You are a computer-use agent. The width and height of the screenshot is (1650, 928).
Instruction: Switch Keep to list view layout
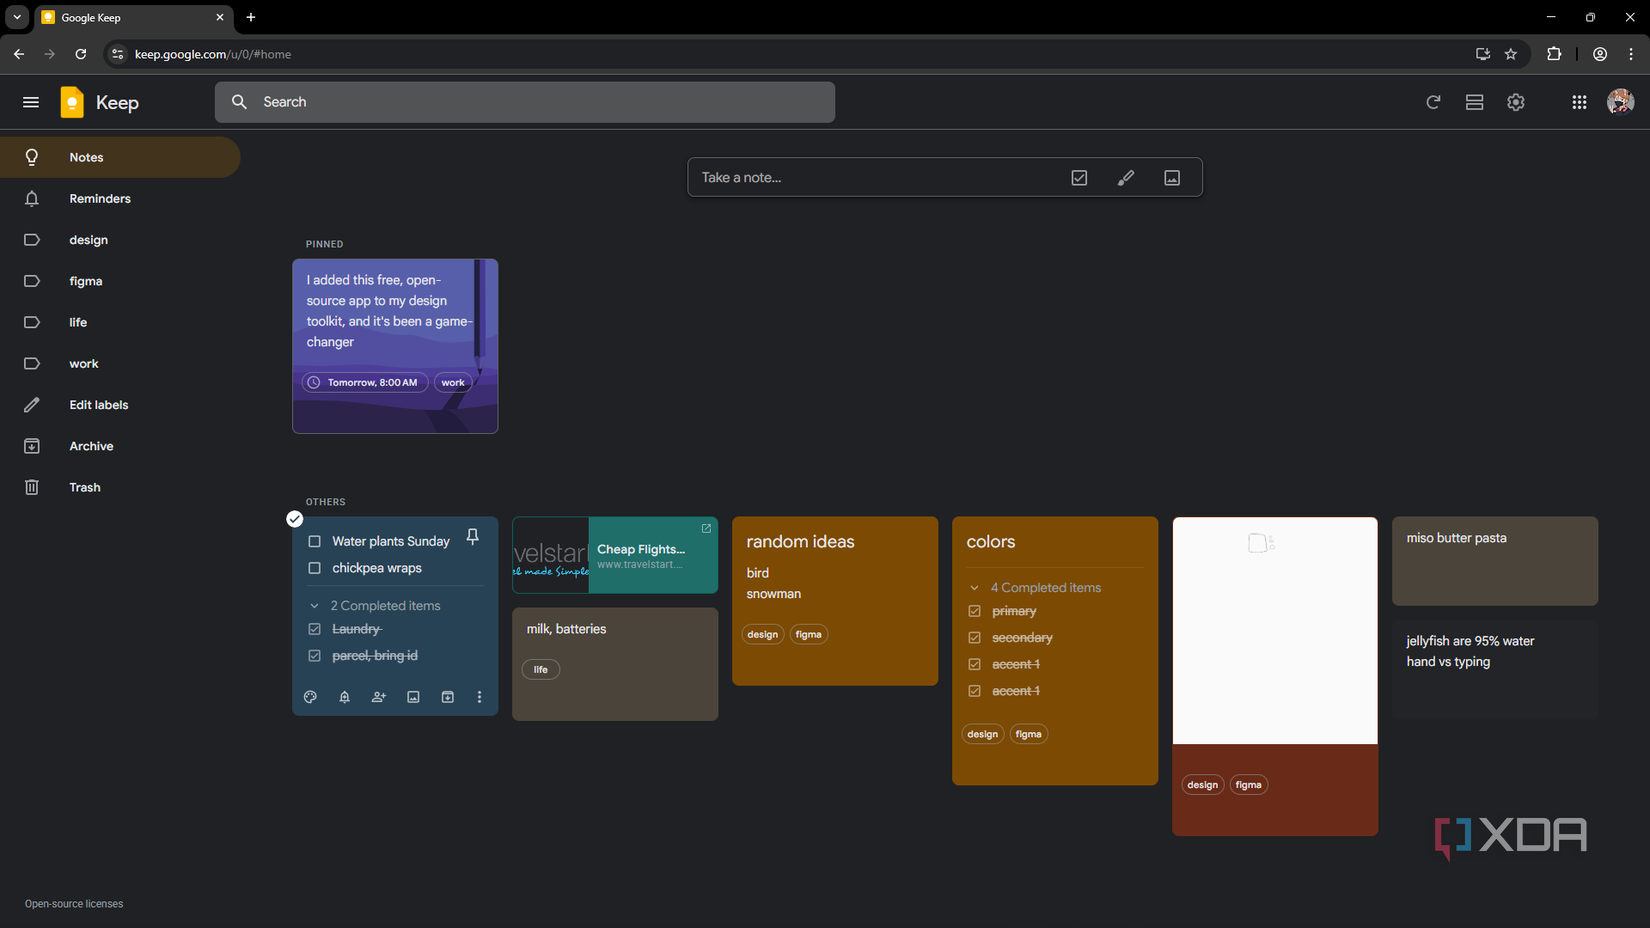1474,102
